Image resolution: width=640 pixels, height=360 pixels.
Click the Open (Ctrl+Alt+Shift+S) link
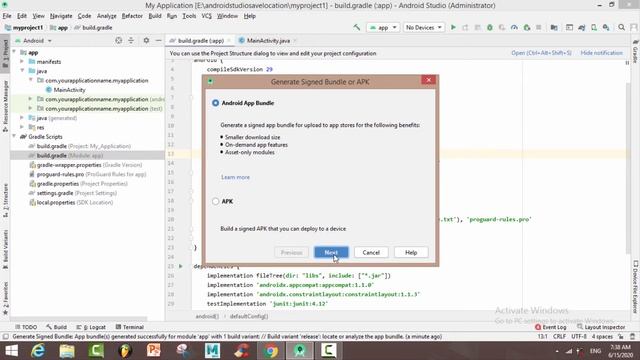[x=541, y=53]
